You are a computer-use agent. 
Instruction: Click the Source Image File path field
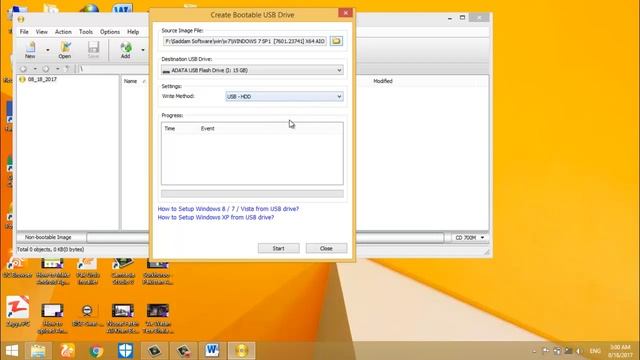(245, 41)
